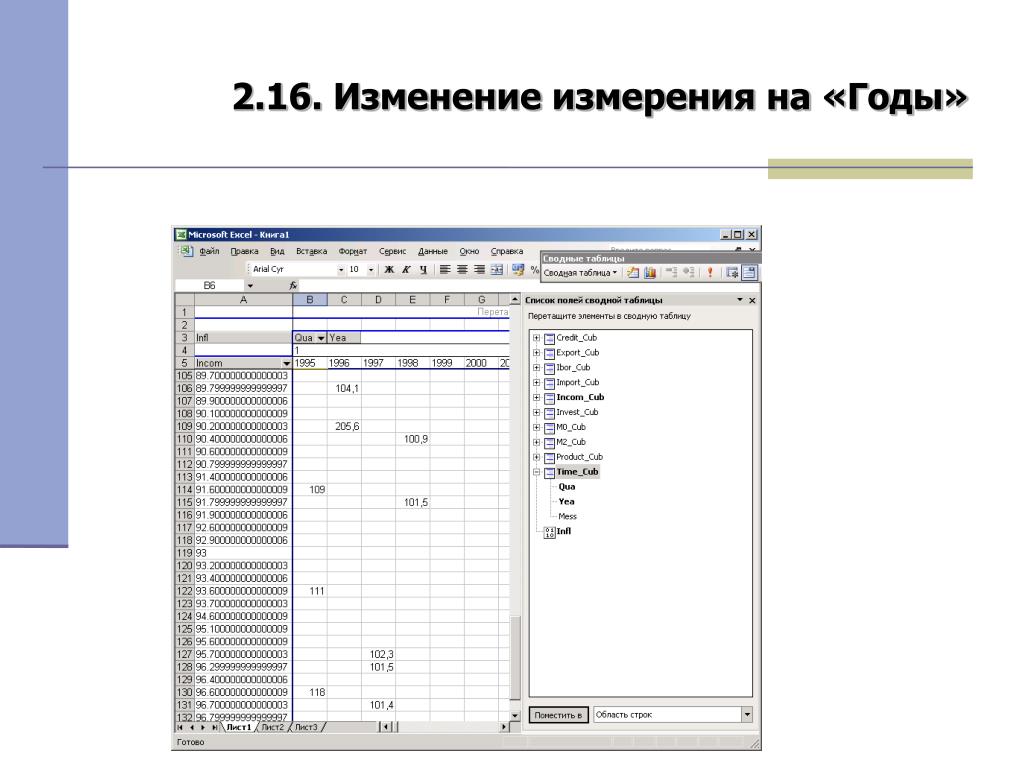Open the Chart Wizard from pivot toolbar
This screenshot has height=768, width=1024.
pyautogui.click(x=650, y=273)
